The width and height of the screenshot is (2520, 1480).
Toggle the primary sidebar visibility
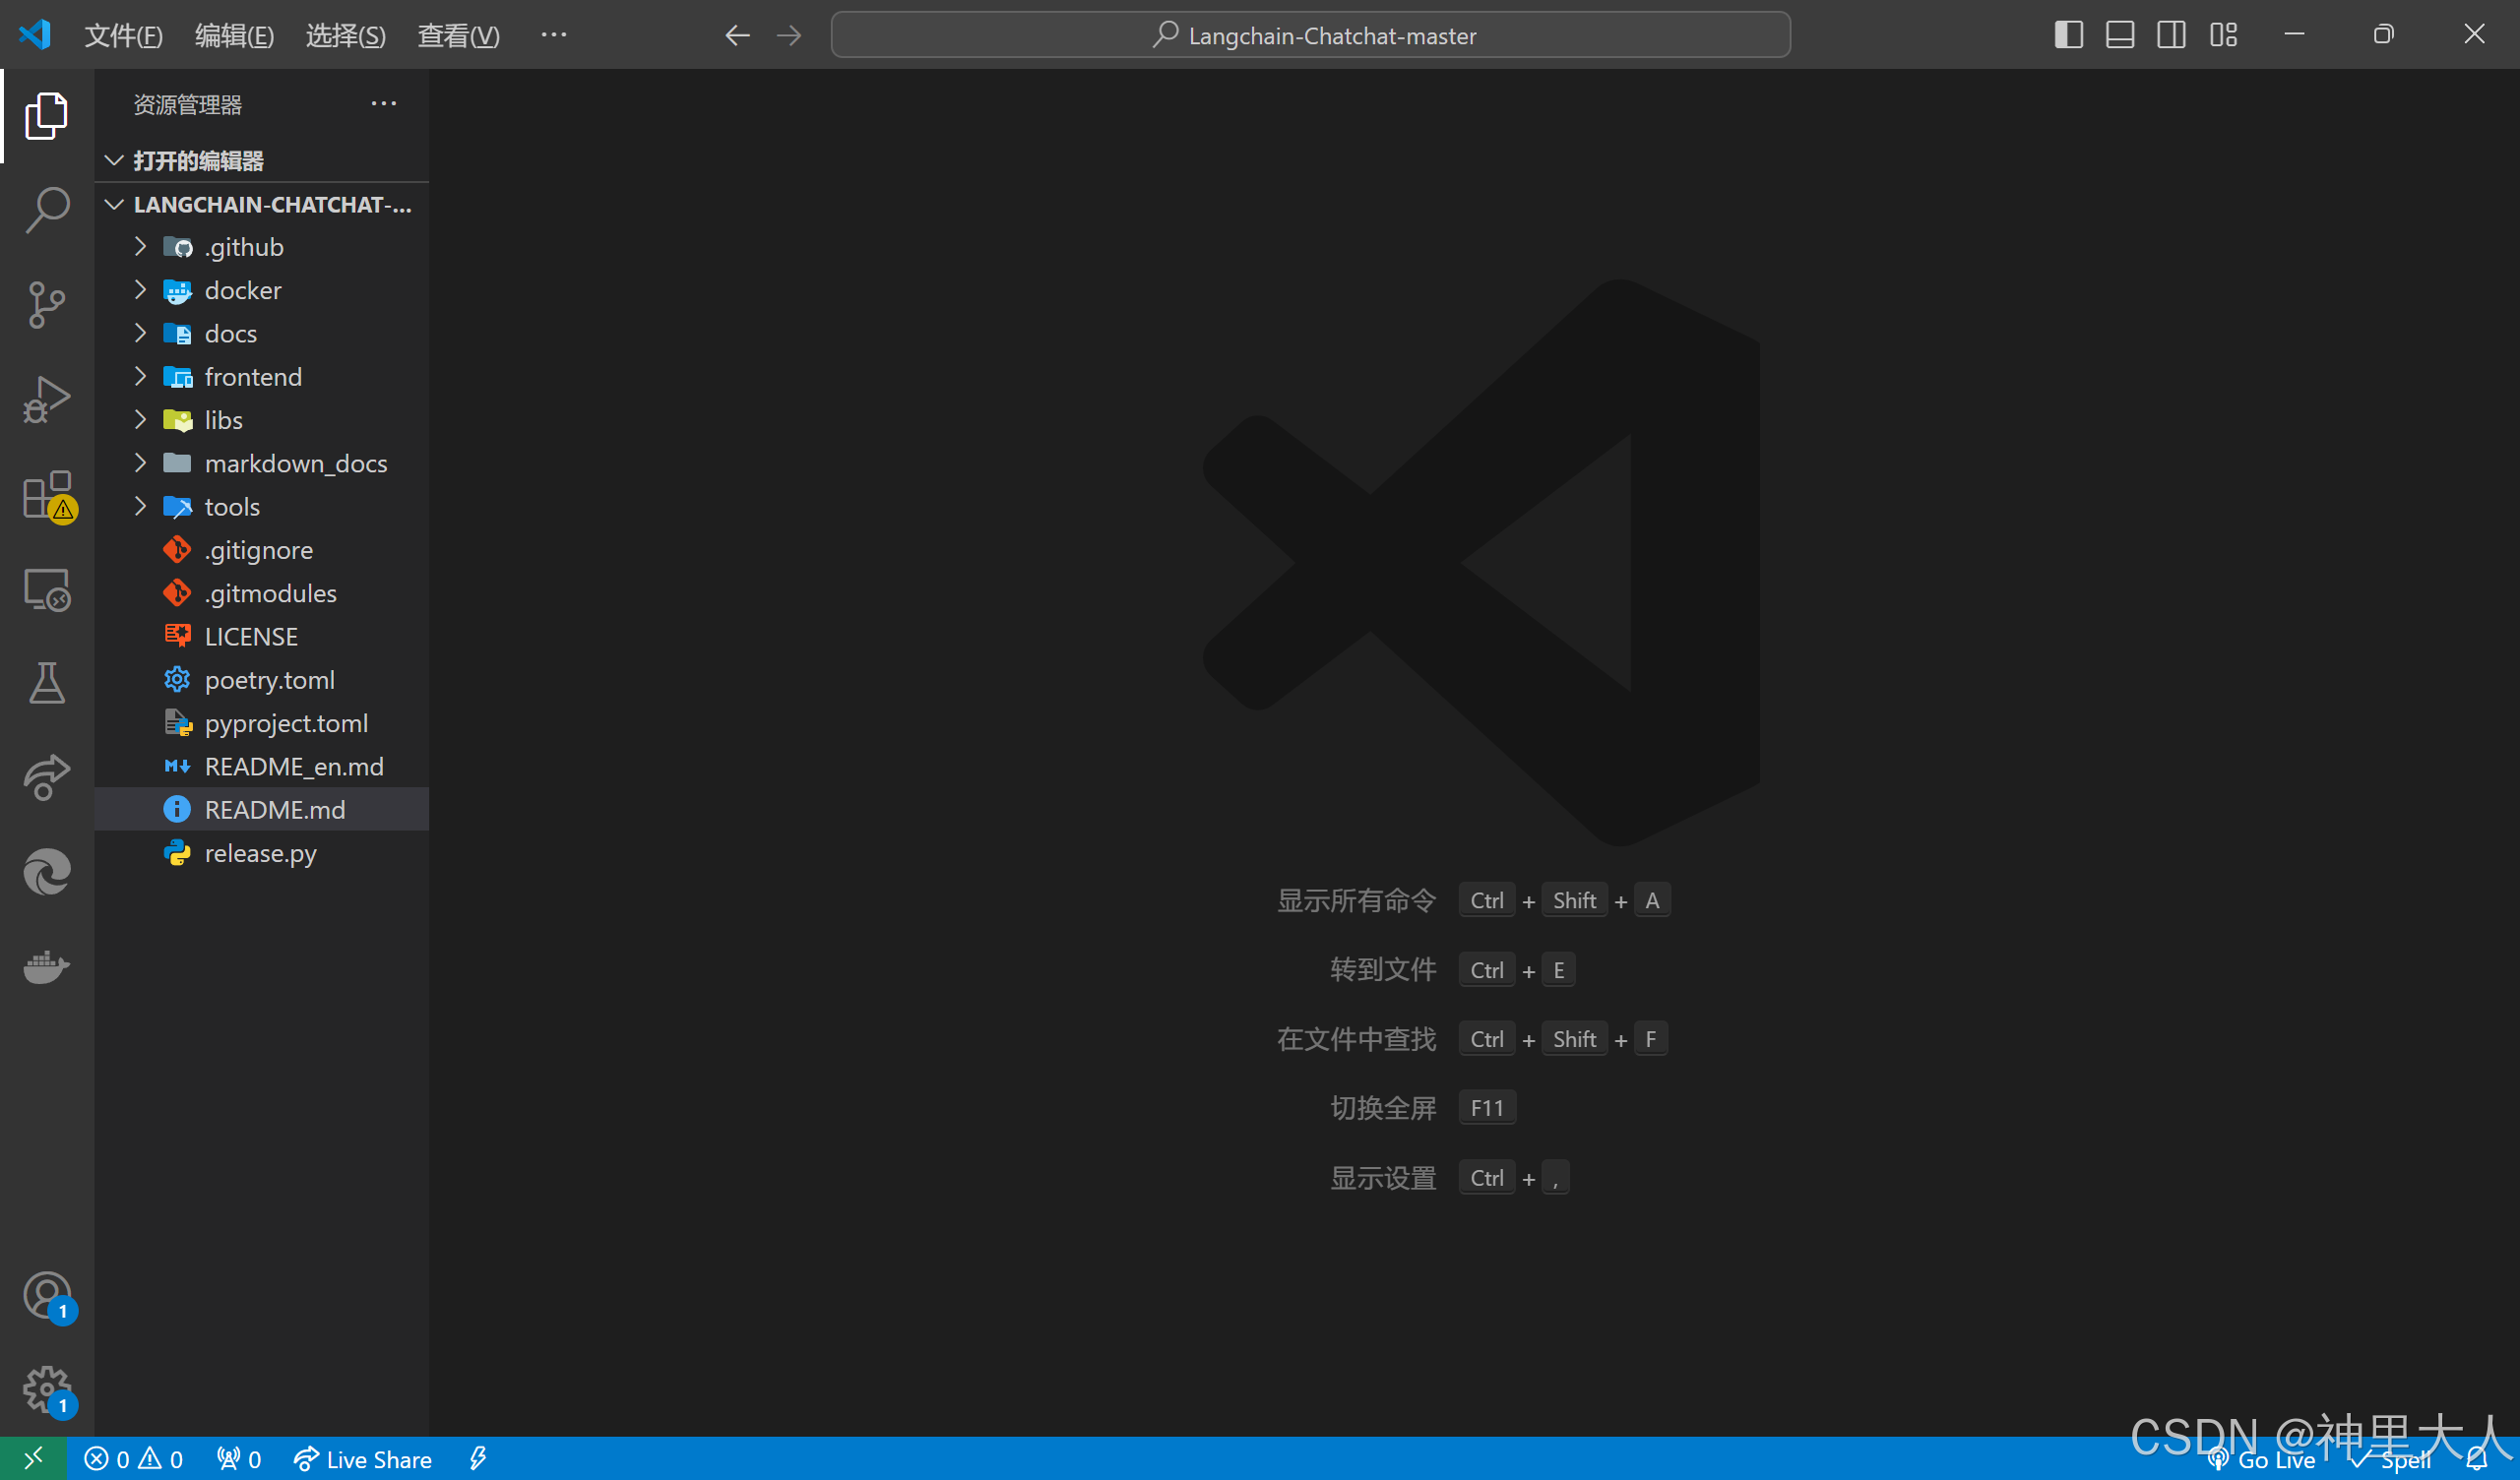click(2067, 34)
